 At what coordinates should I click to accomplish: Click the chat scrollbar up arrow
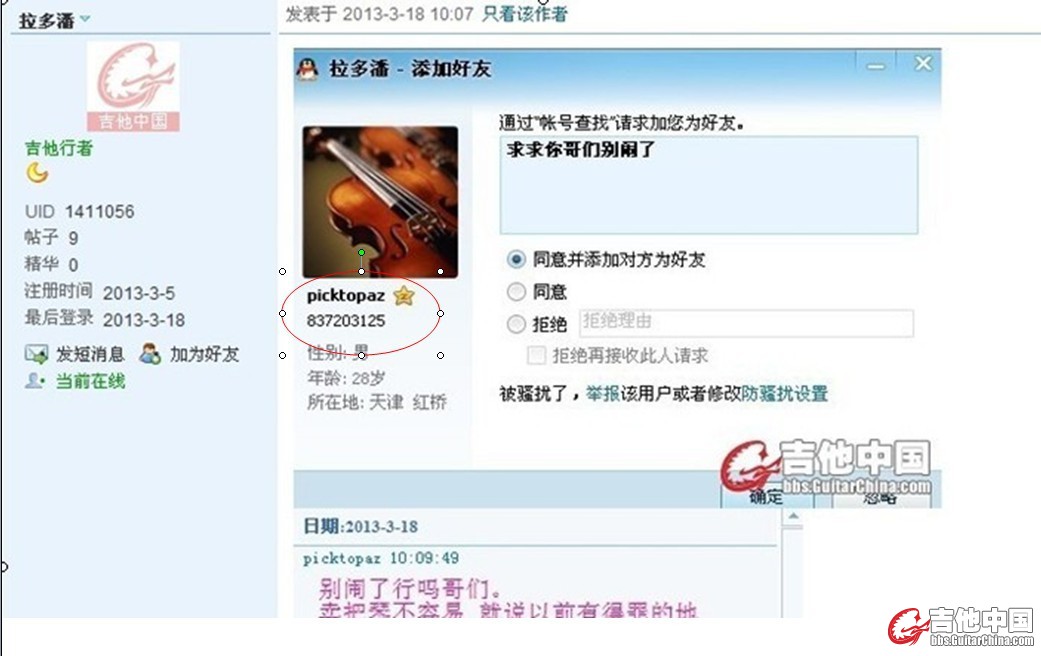[x=793, y=517]
